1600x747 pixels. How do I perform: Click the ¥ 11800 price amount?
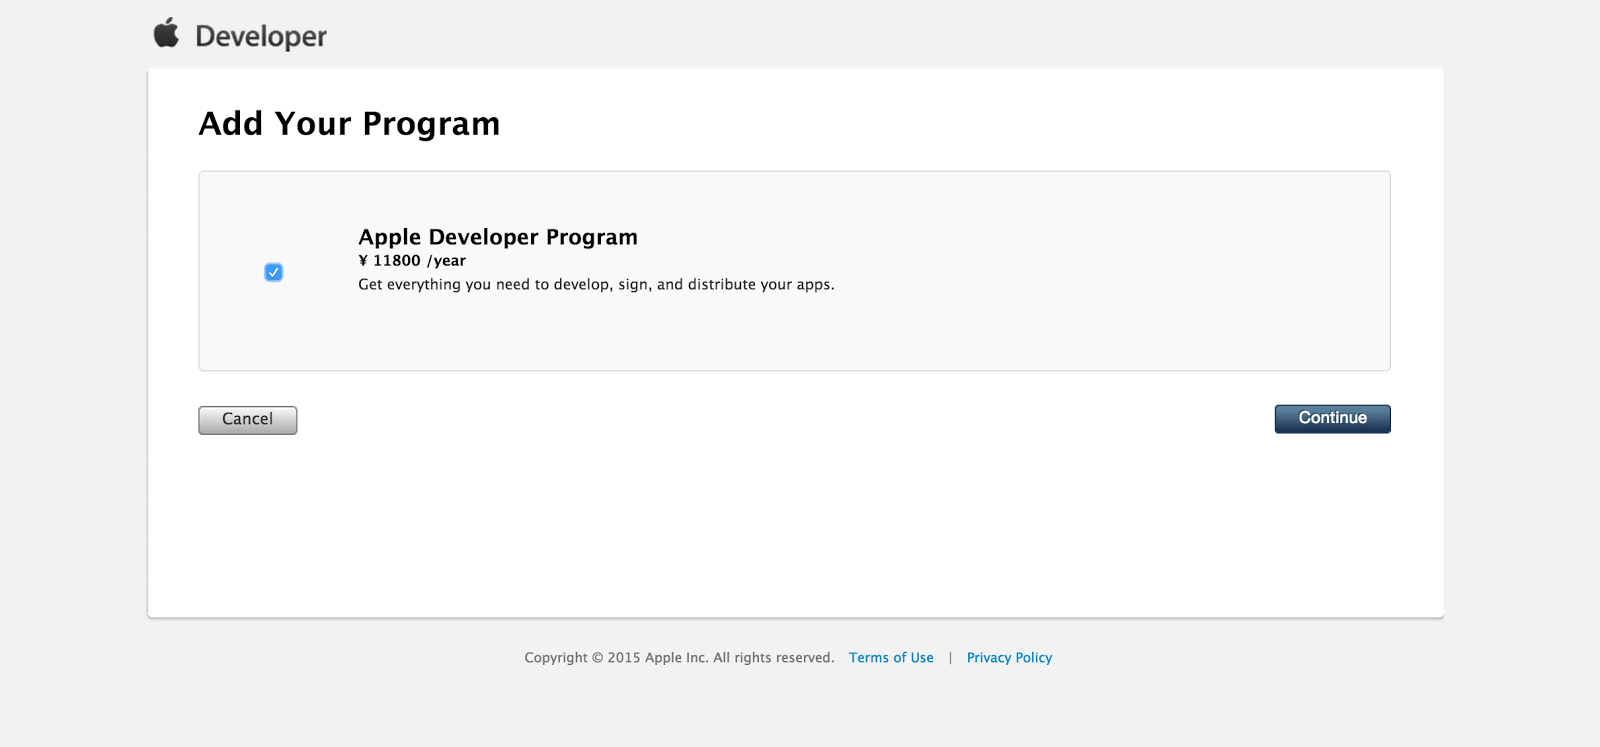click(x=396, y=261)
